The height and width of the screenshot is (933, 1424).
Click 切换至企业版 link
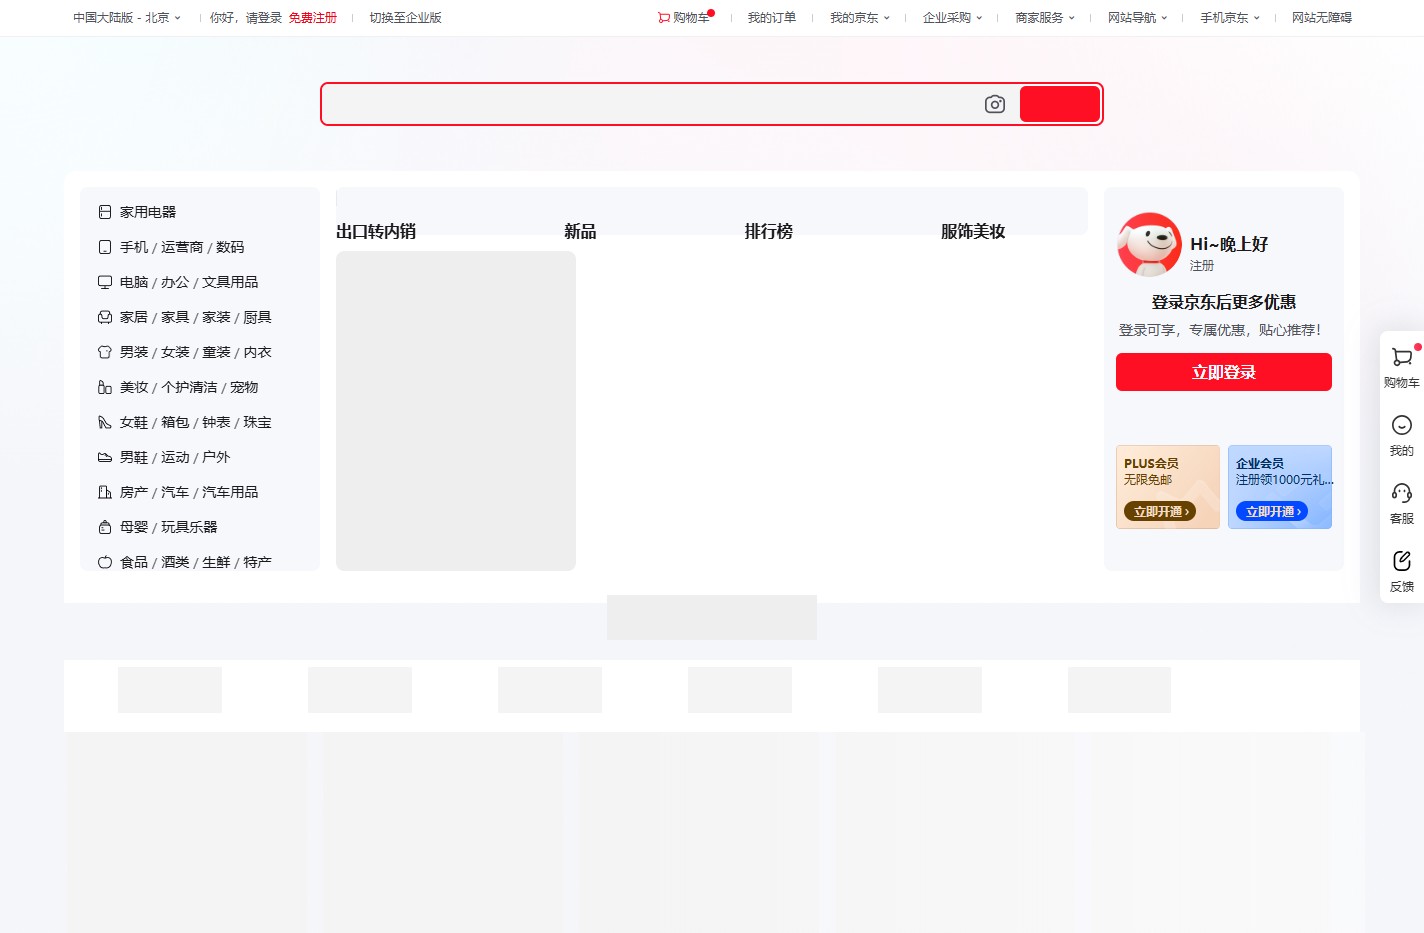click(405, 17)
